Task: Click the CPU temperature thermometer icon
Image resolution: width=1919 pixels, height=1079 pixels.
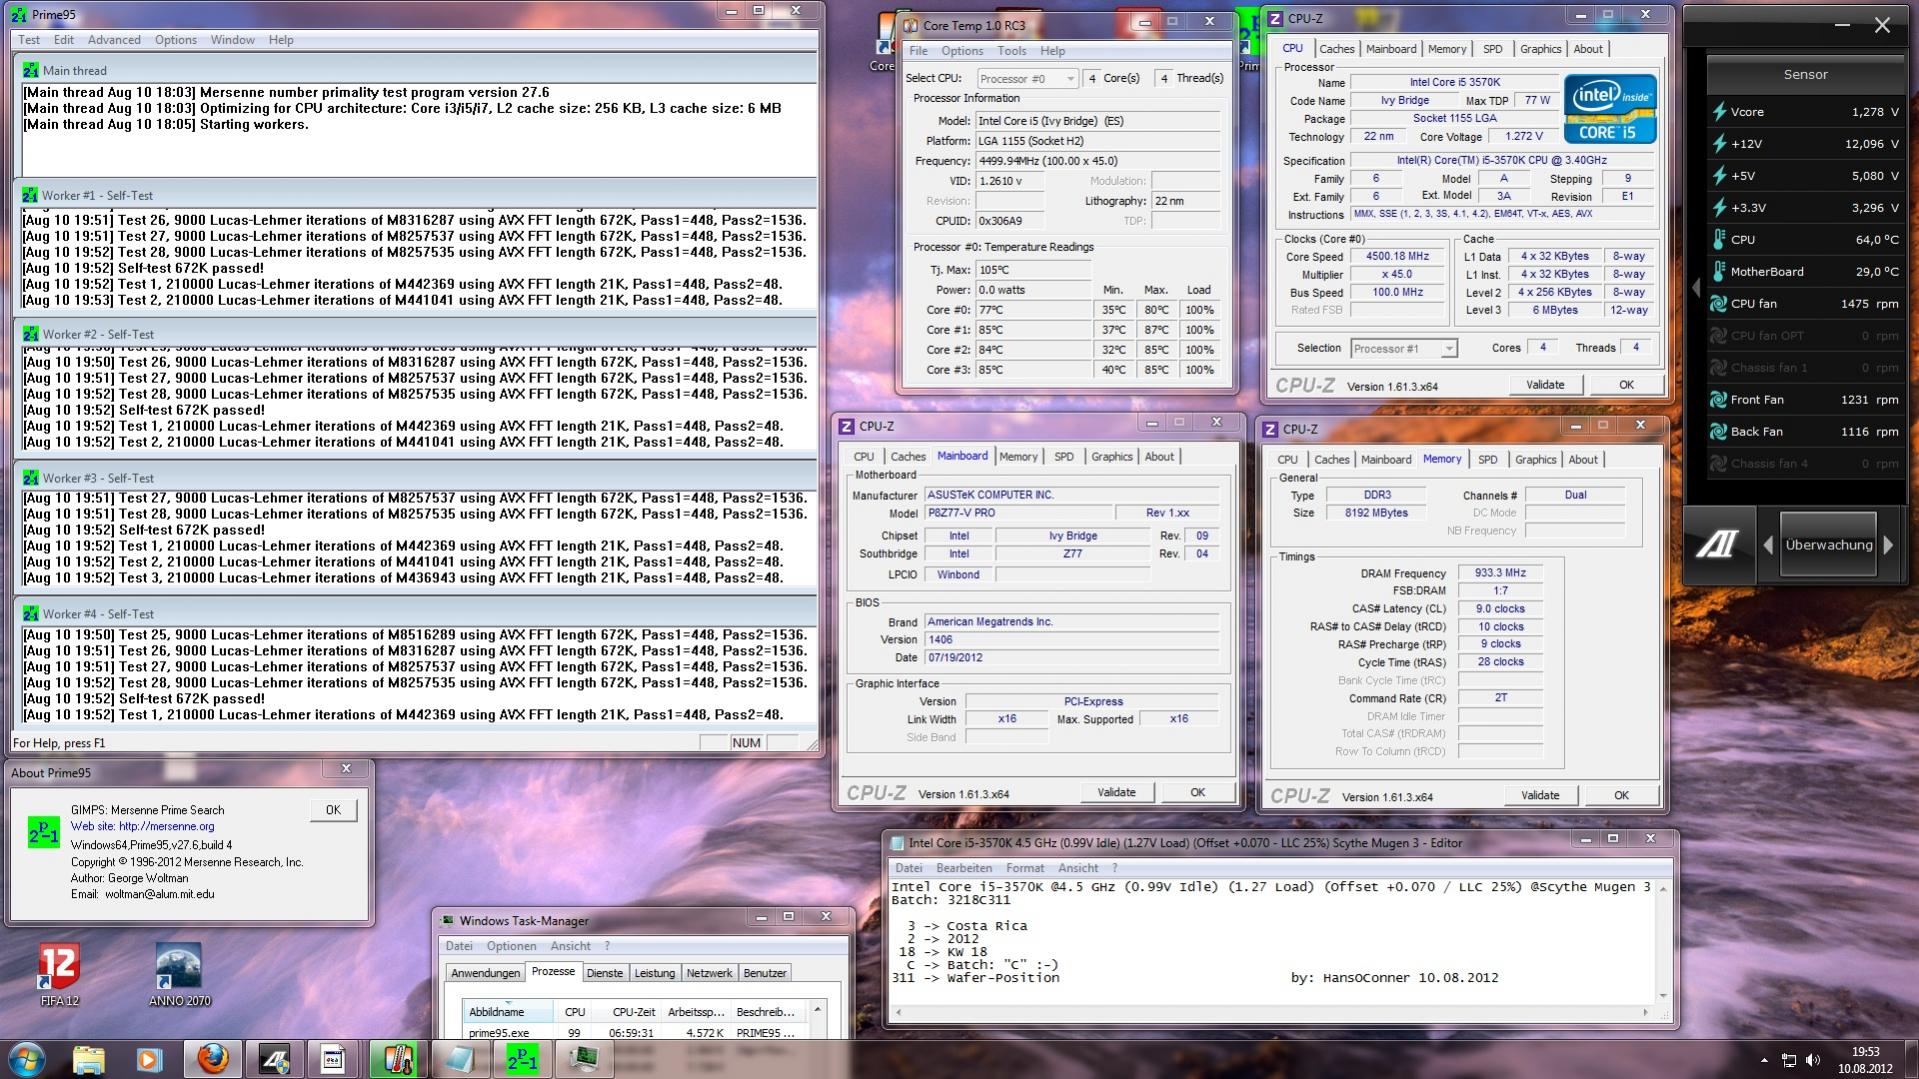Action: (x=1719, y=240)
